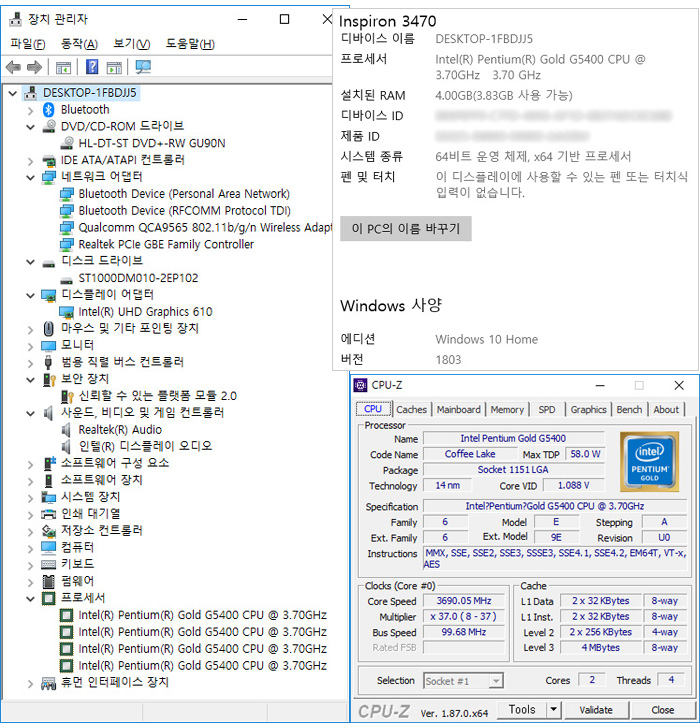Select Bluetooth Device (Personal Area Network)

pyautogui.click(x=184, y=194)
